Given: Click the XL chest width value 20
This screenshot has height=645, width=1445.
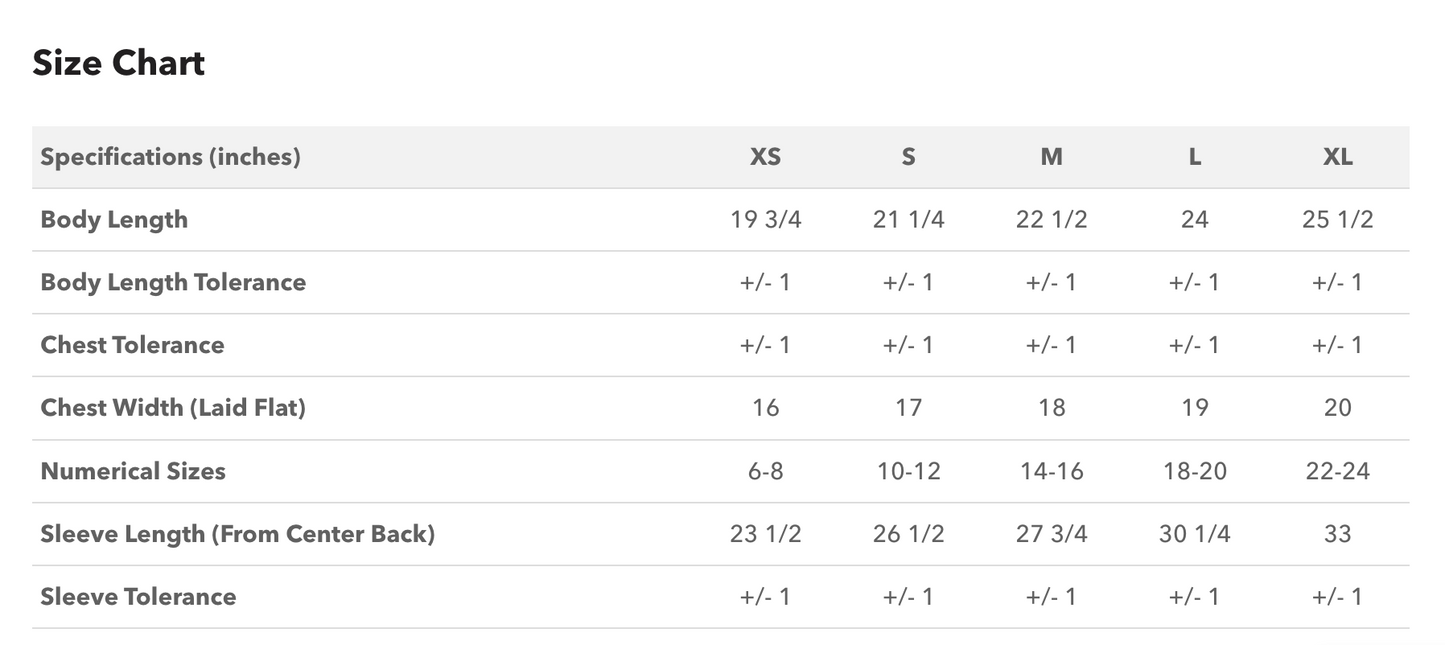Looking at the screenshot, I should click(1337, 408).
